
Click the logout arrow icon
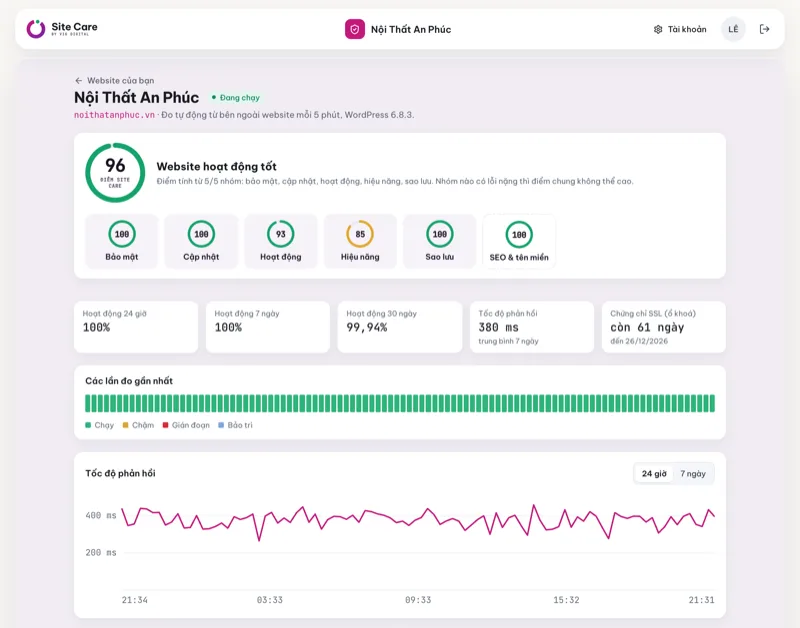(764, 29)
